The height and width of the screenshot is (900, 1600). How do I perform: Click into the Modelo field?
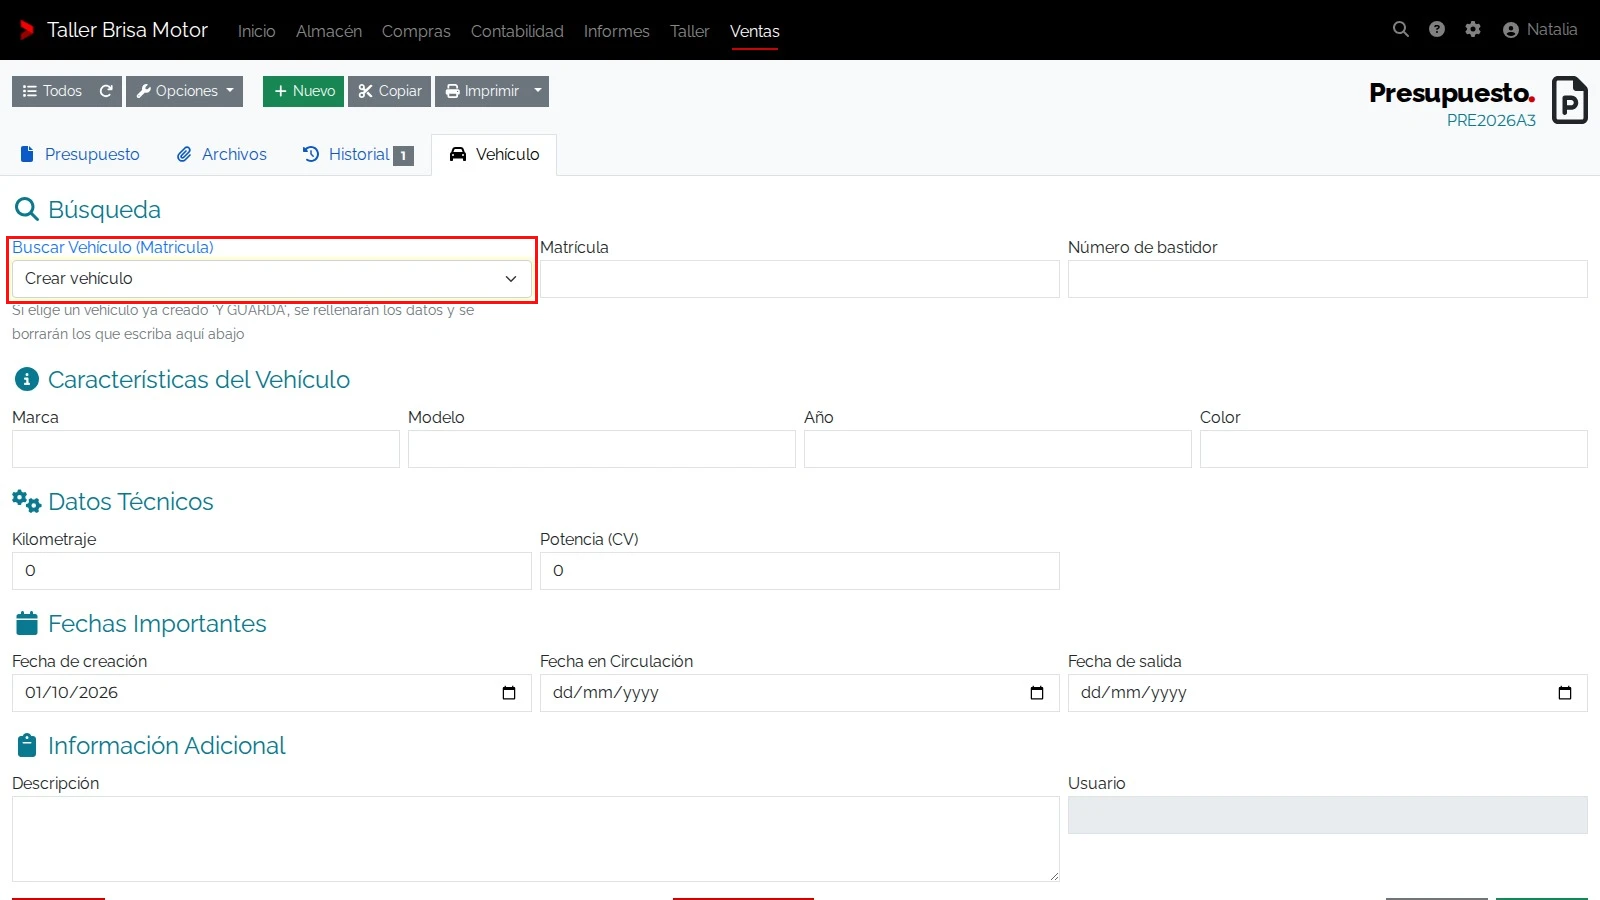[602, 449]
